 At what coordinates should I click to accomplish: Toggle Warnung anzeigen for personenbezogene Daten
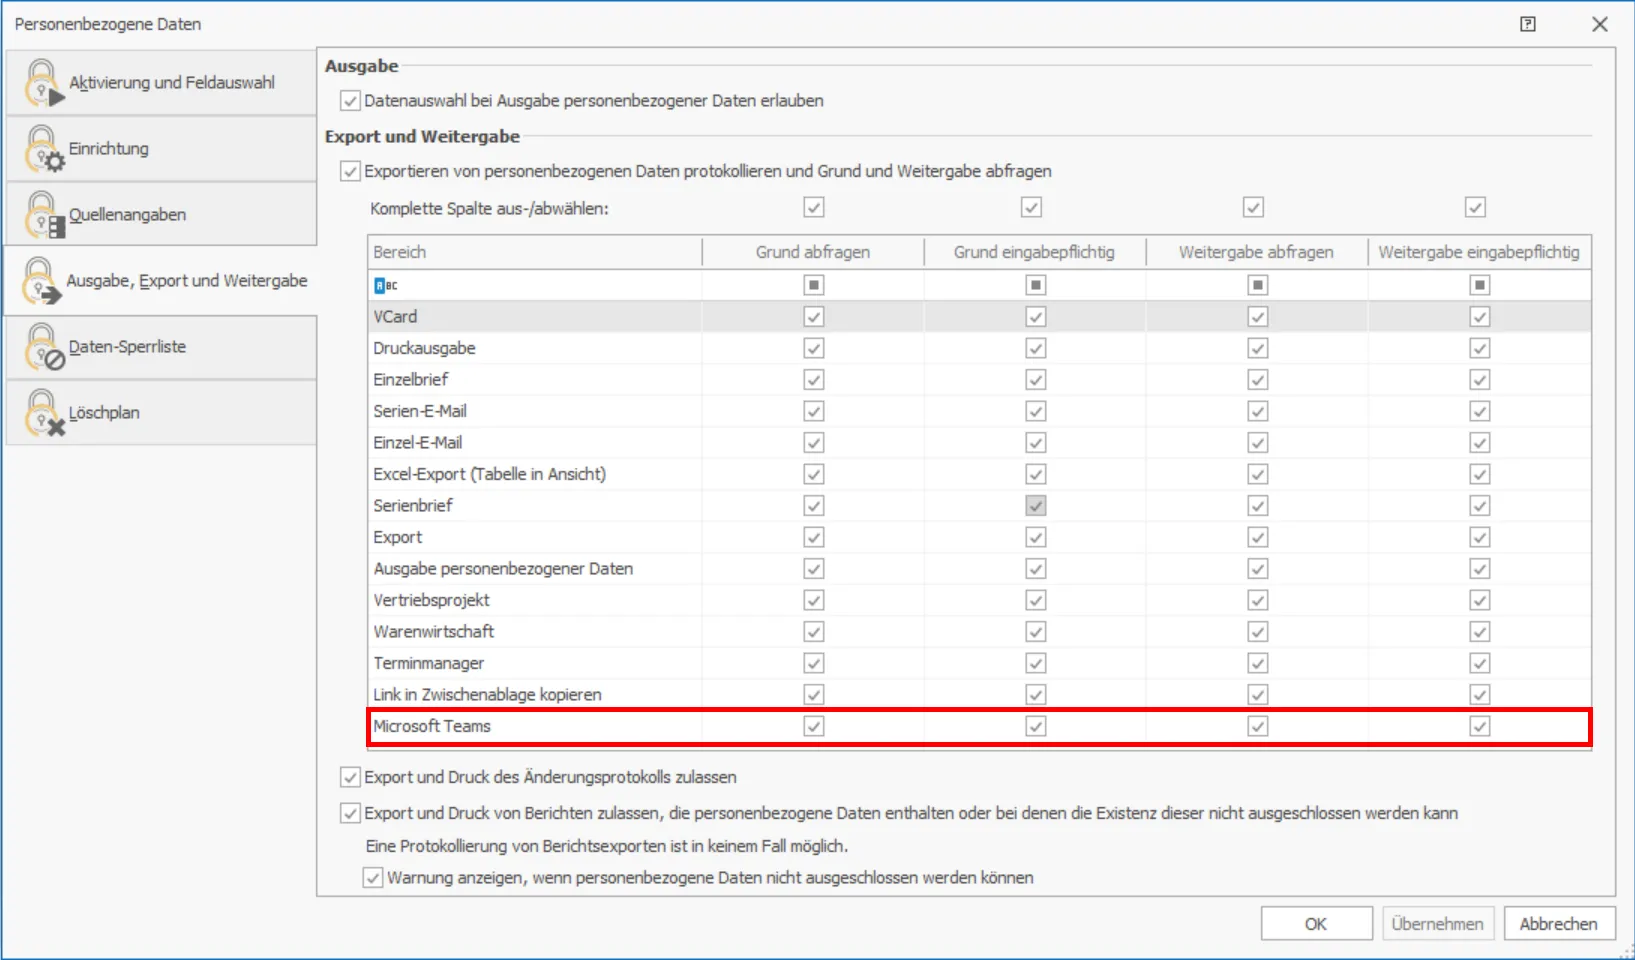pos(373,878)
